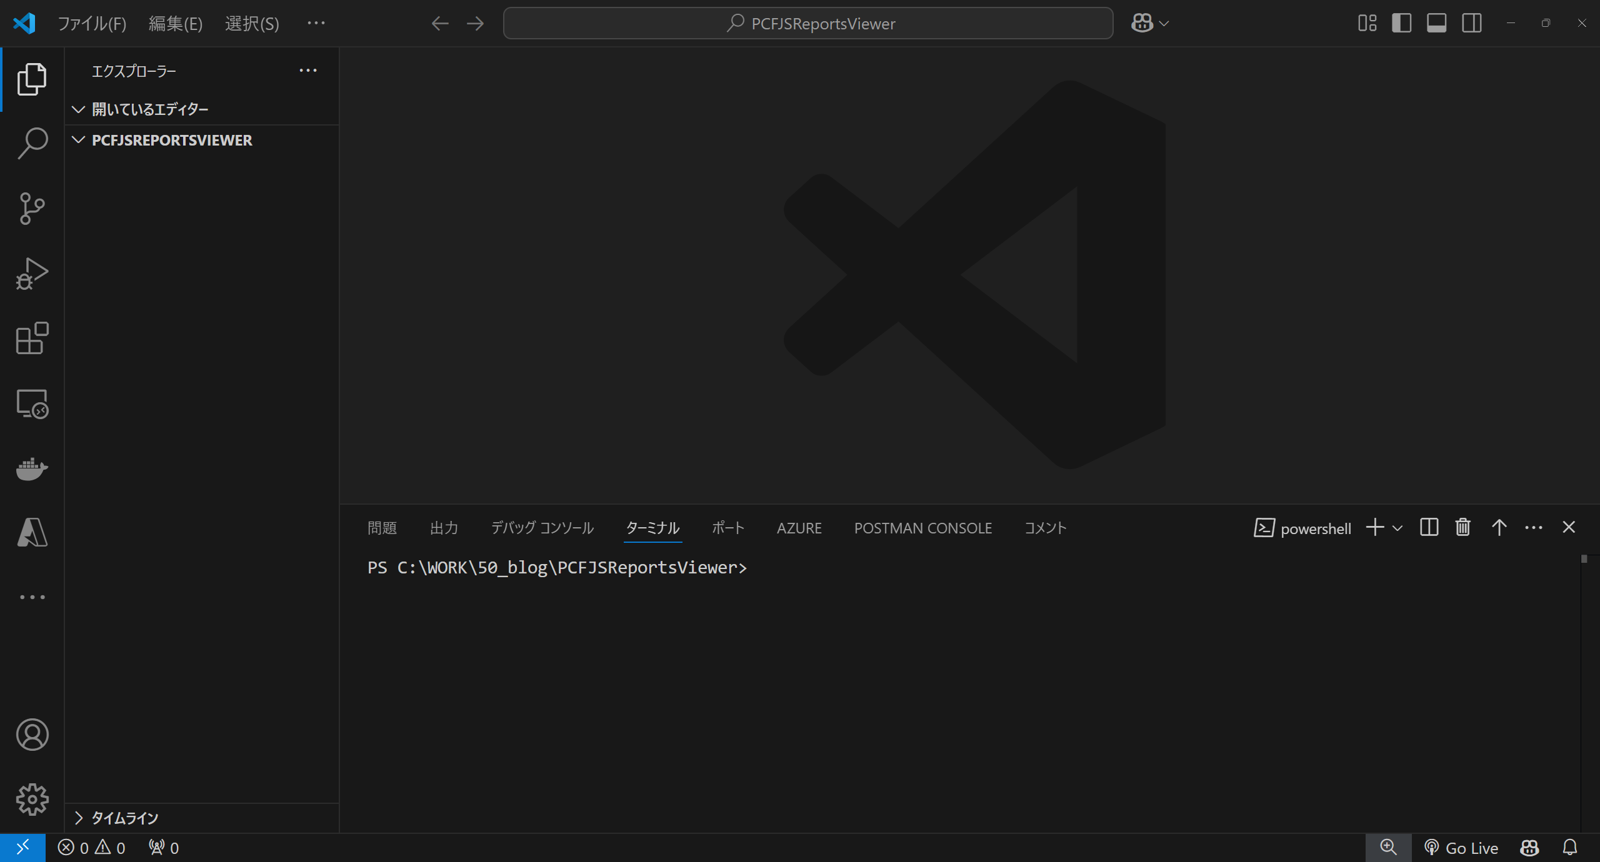The image size is (1600, 862).
Task: Switch to the コメント panel tab
Action: coord(1045,528)
